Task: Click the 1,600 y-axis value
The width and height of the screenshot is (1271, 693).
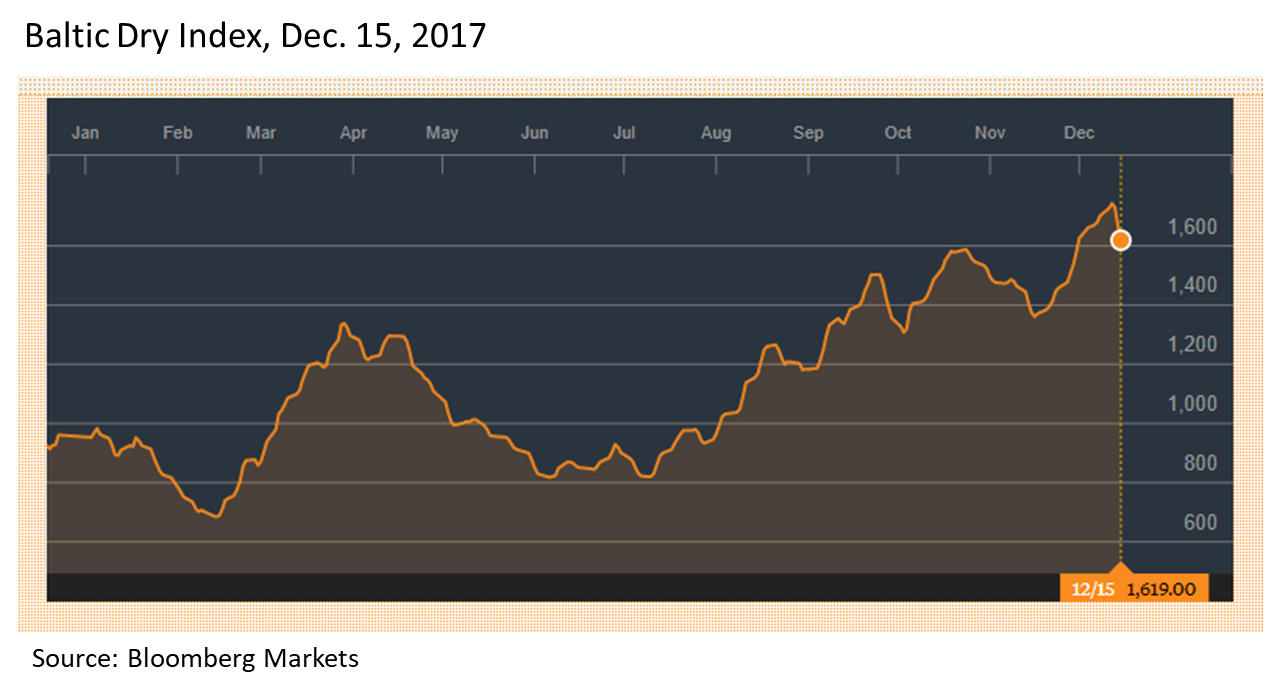Action: pos(1192,227)
